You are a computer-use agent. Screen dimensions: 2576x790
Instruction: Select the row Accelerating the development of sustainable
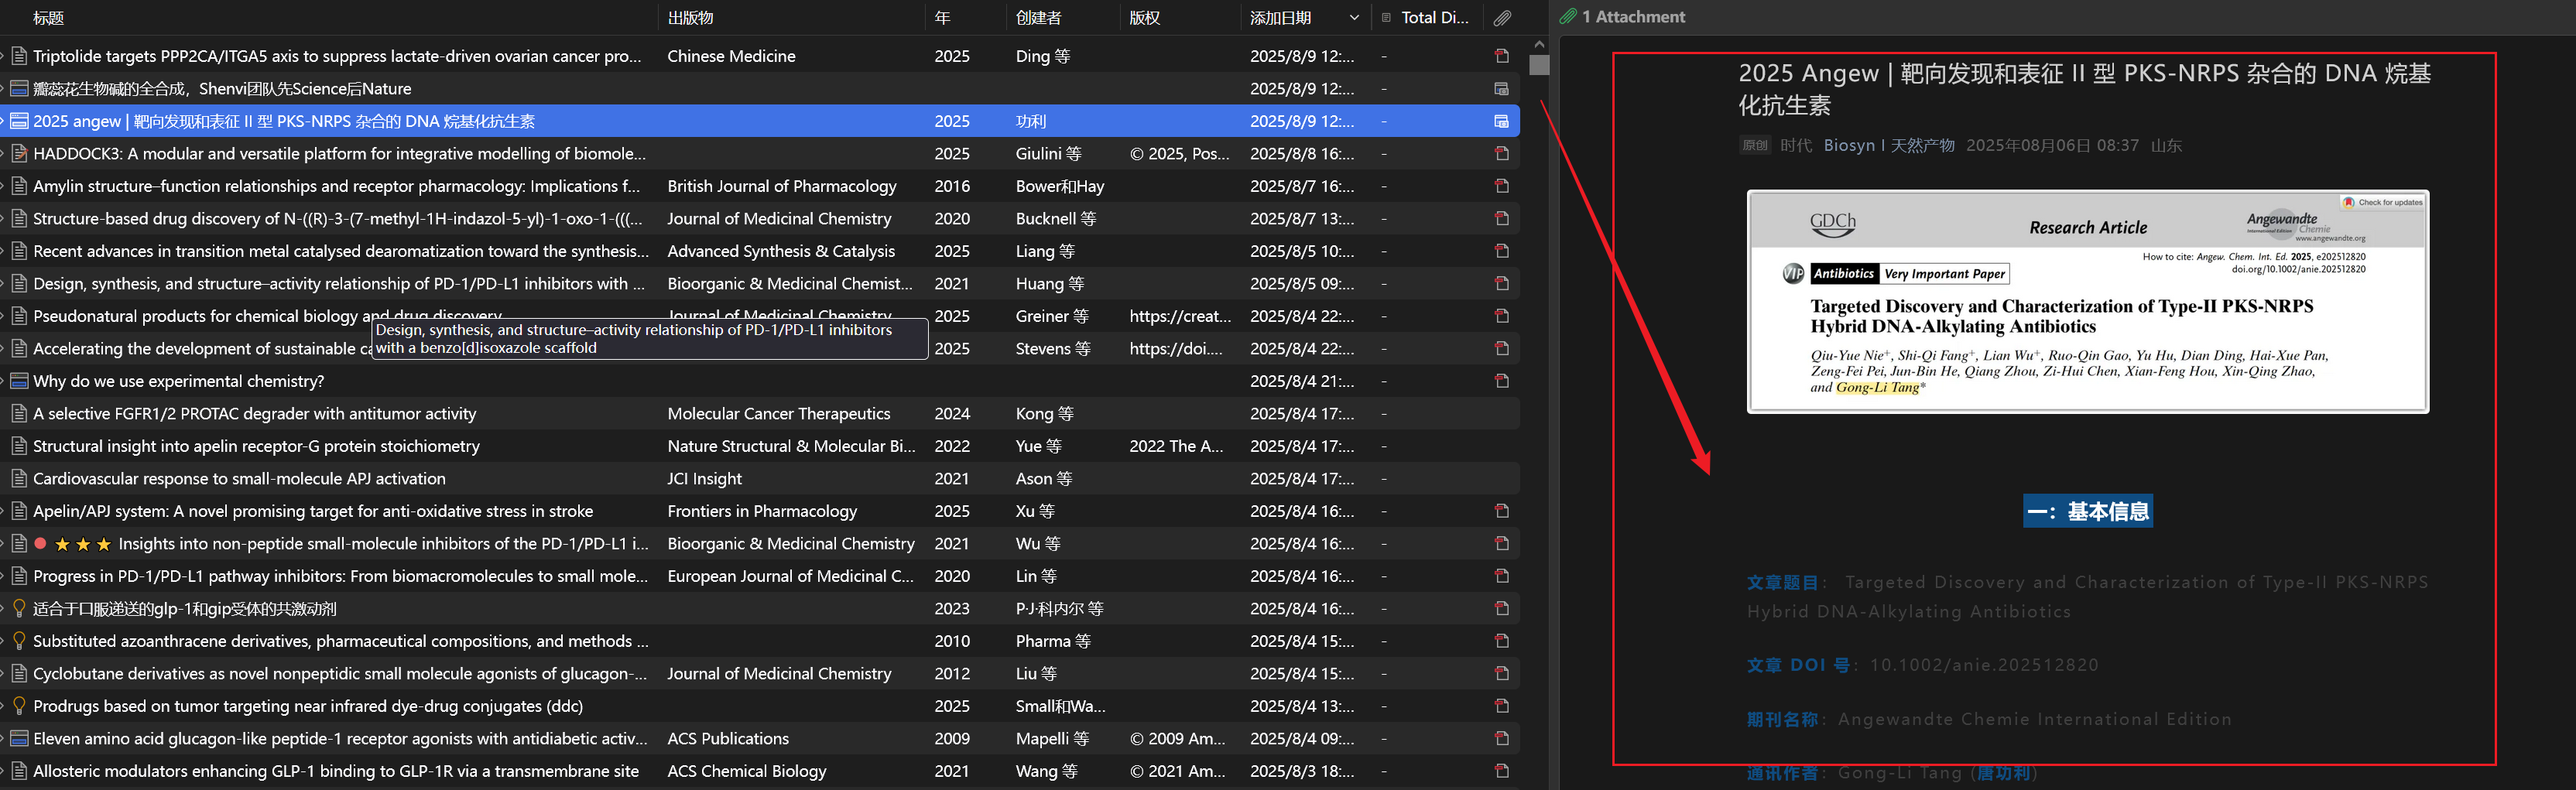coord(760,349)
